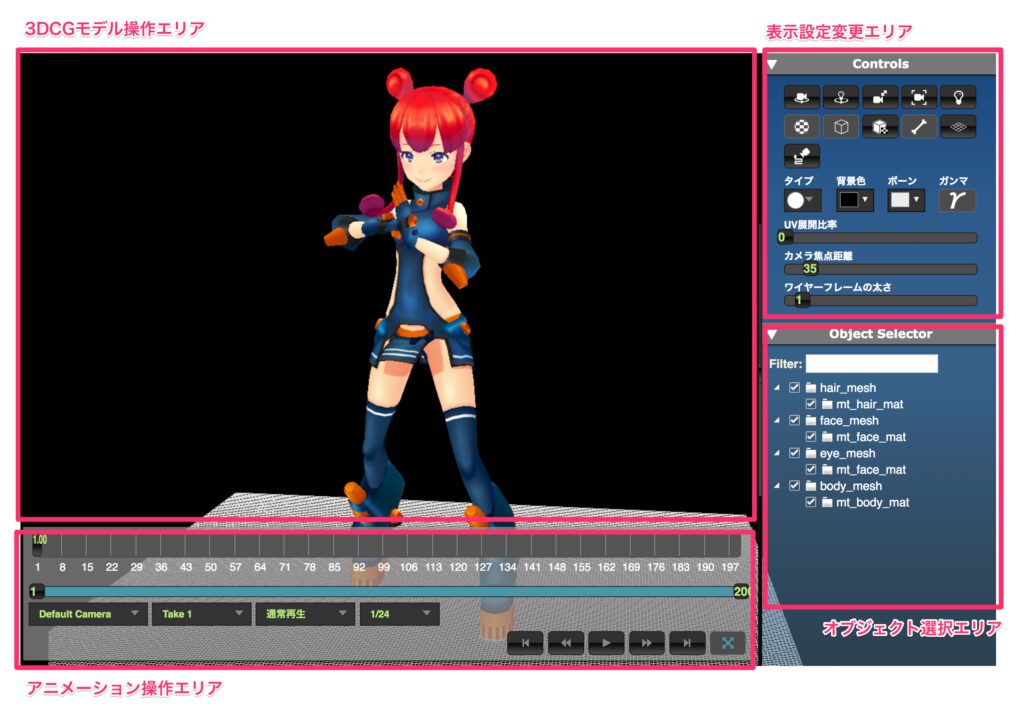Screen dimensions: 1024x715
Task: Disable the eye_mesh checkbox
Action: (x=795, y=454)
